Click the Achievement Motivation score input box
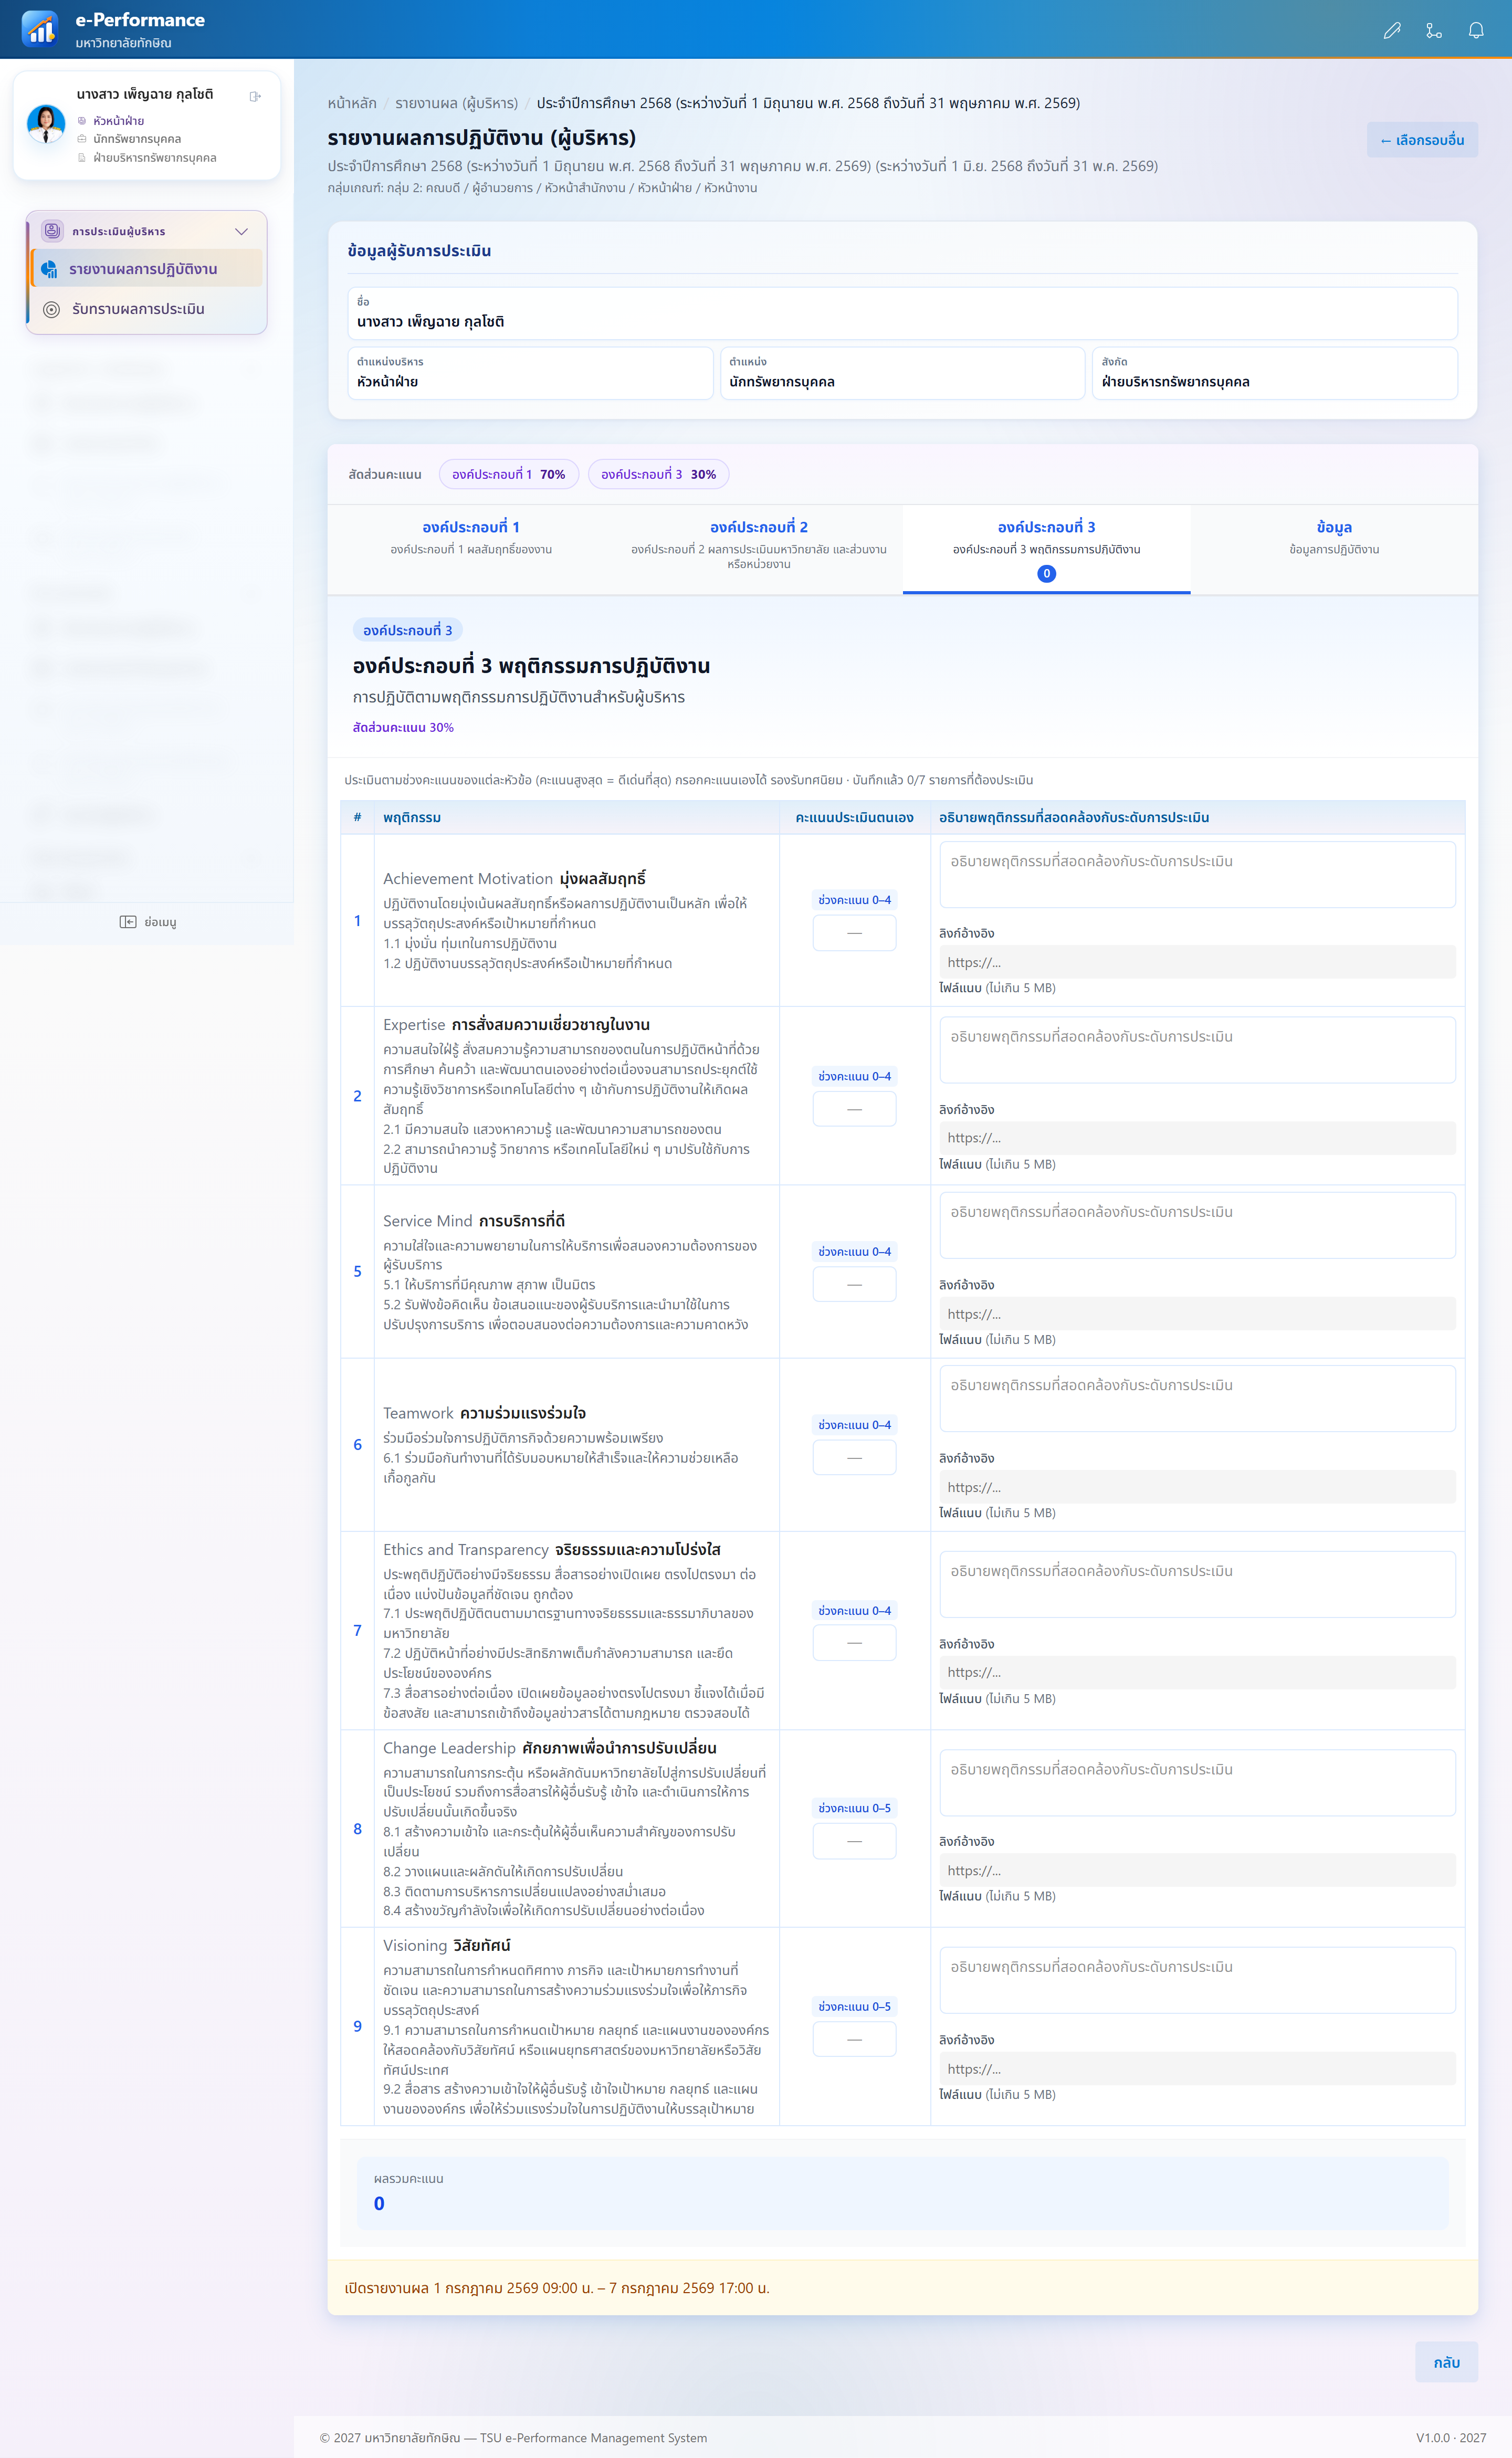This screenshot has height=2458, width=1512. coord(854,932)
